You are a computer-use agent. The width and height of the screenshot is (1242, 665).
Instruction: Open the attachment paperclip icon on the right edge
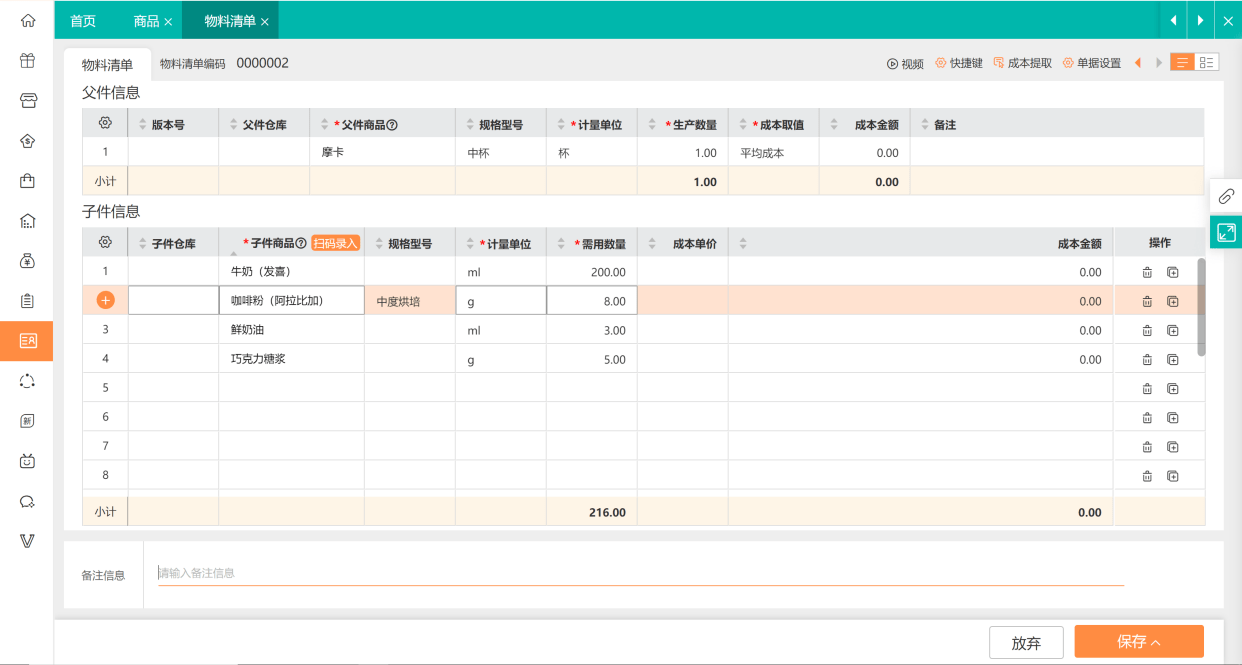coord(1226,196)
